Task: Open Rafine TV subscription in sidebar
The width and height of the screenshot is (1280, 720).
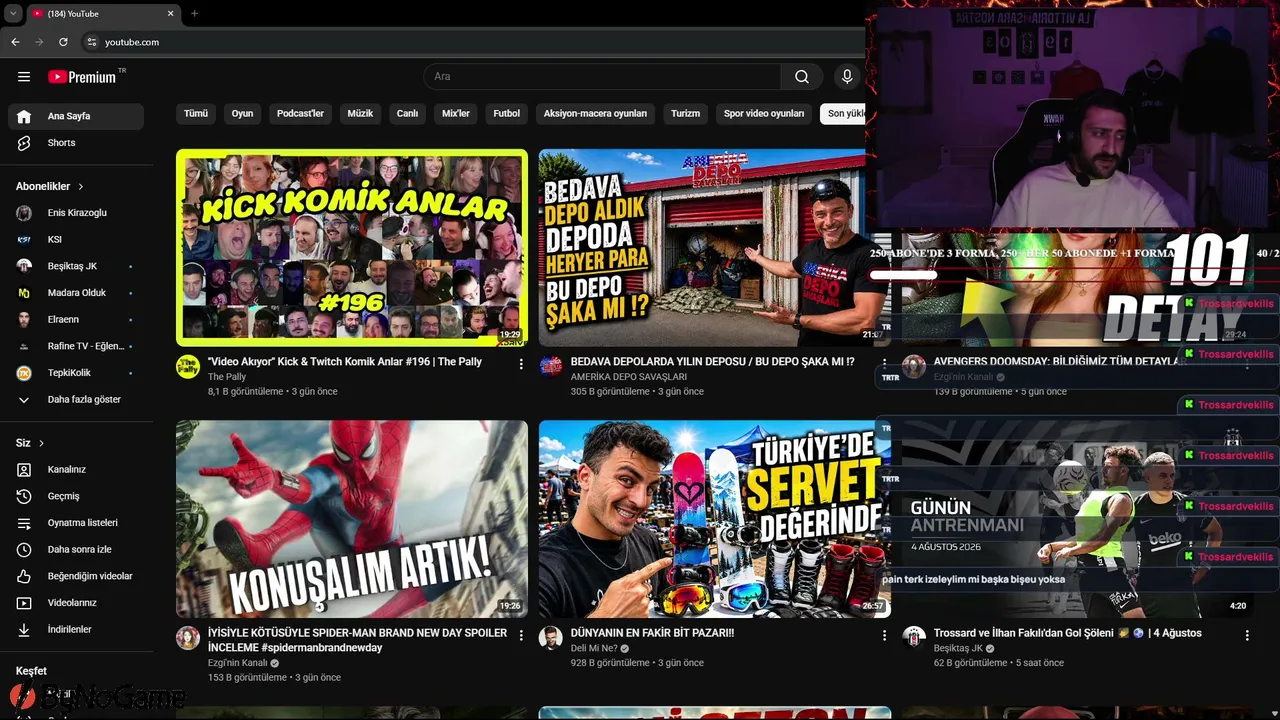Action: (76, 346)
